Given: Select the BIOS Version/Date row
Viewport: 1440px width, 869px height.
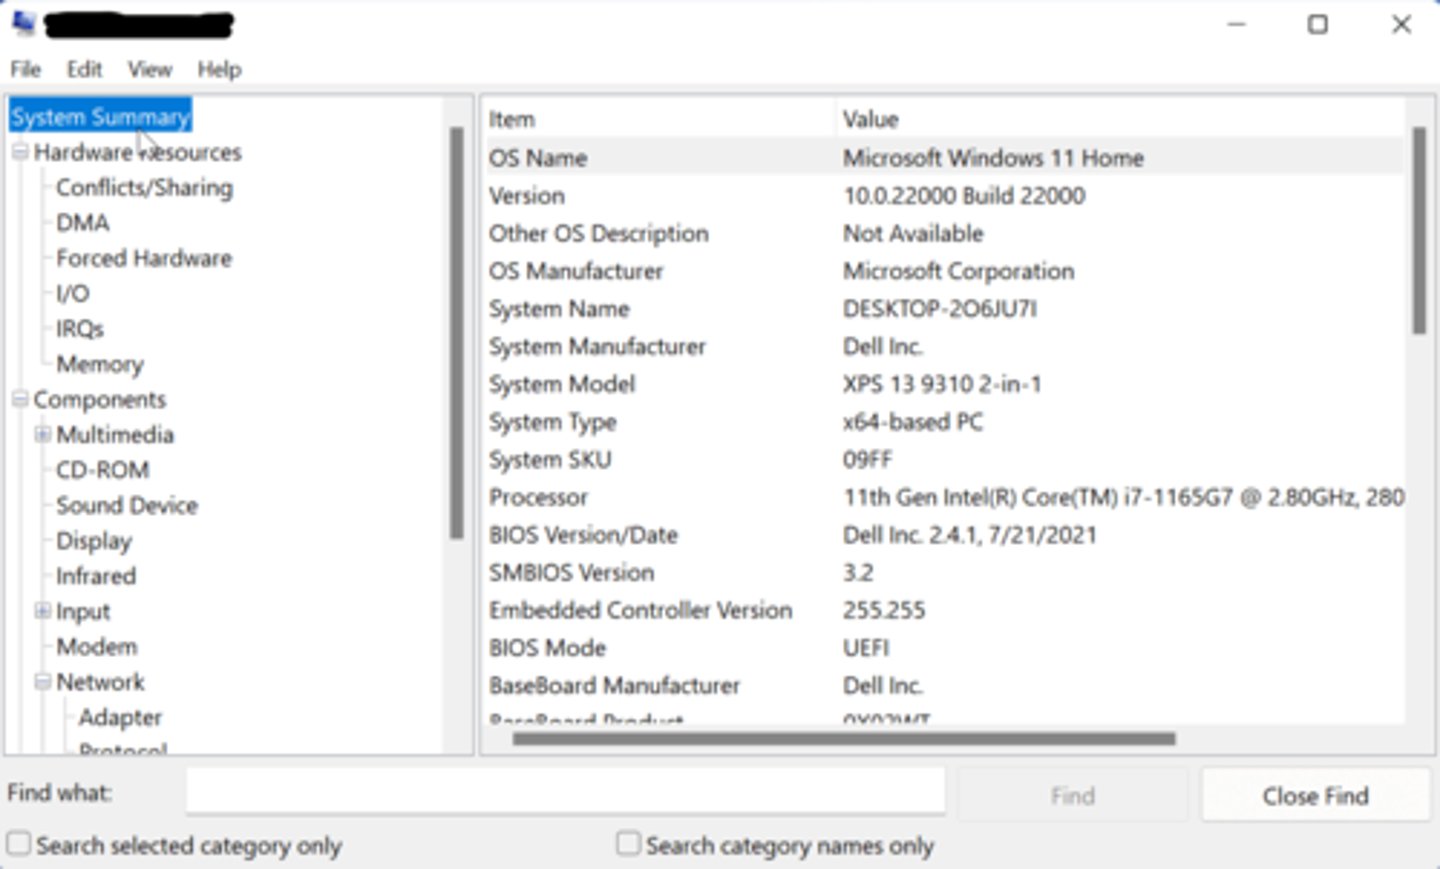Looking at the screenshot, I should (944, 535).
